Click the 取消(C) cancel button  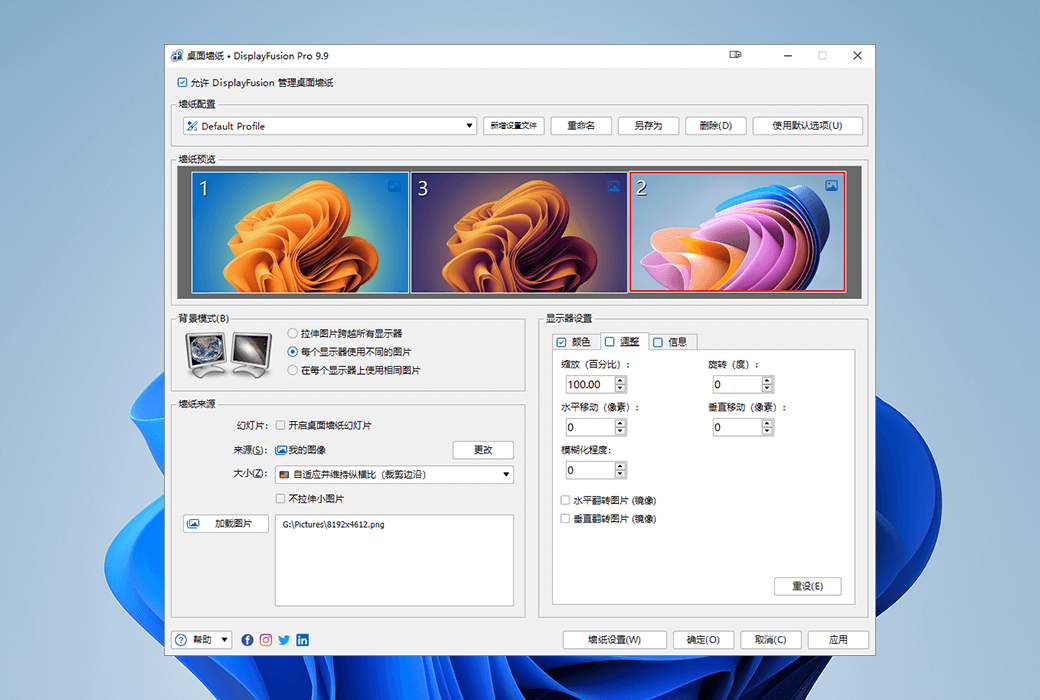coord(771,640)
